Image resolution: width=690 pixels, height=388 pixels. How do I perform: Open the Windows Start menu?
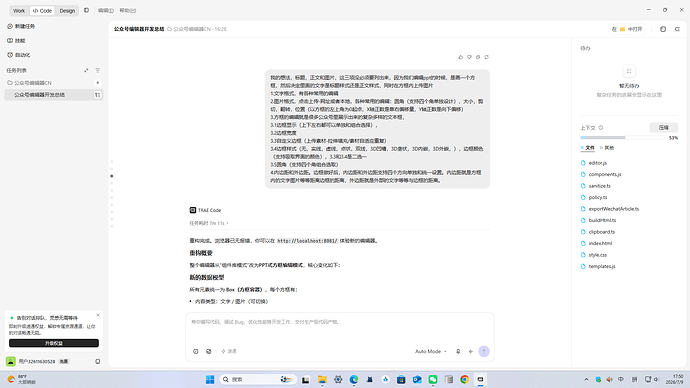[210, 379]
